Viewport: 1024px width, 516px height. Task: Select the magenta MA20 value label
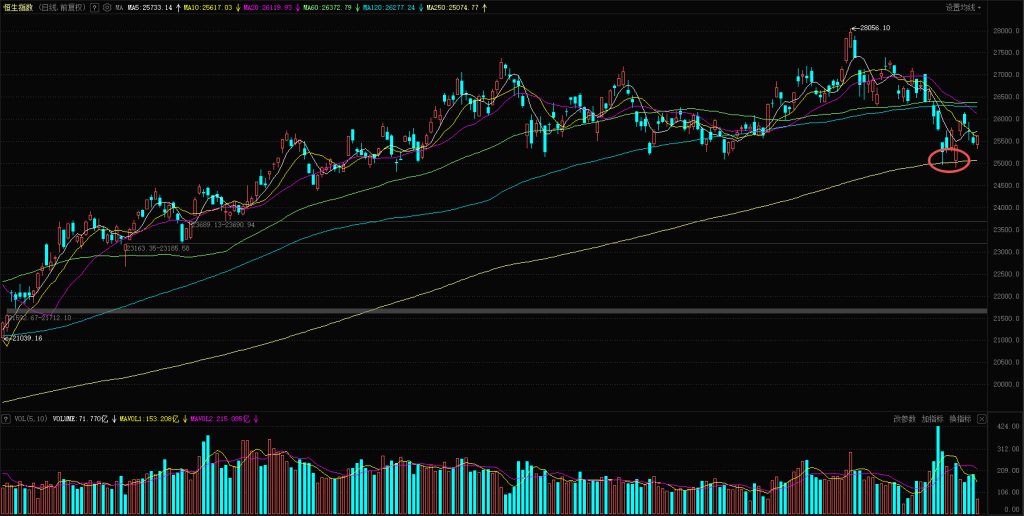coord(271,7)
